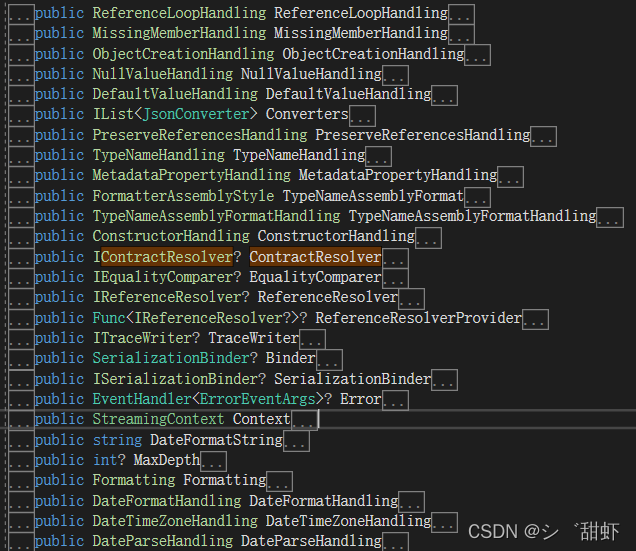Viewport: 636px width, 551px height.
Task: Expand collapsed body after ConstructorHandling property
Action: [428, 238]
